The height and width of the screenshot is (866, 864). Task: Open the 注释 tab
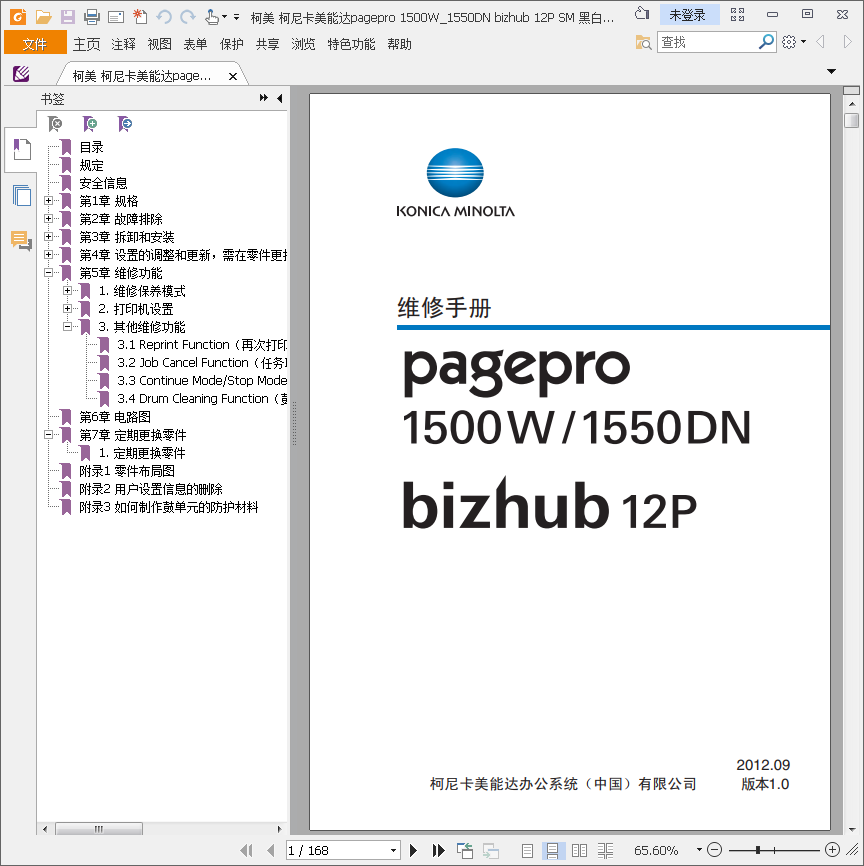point(123,44)
